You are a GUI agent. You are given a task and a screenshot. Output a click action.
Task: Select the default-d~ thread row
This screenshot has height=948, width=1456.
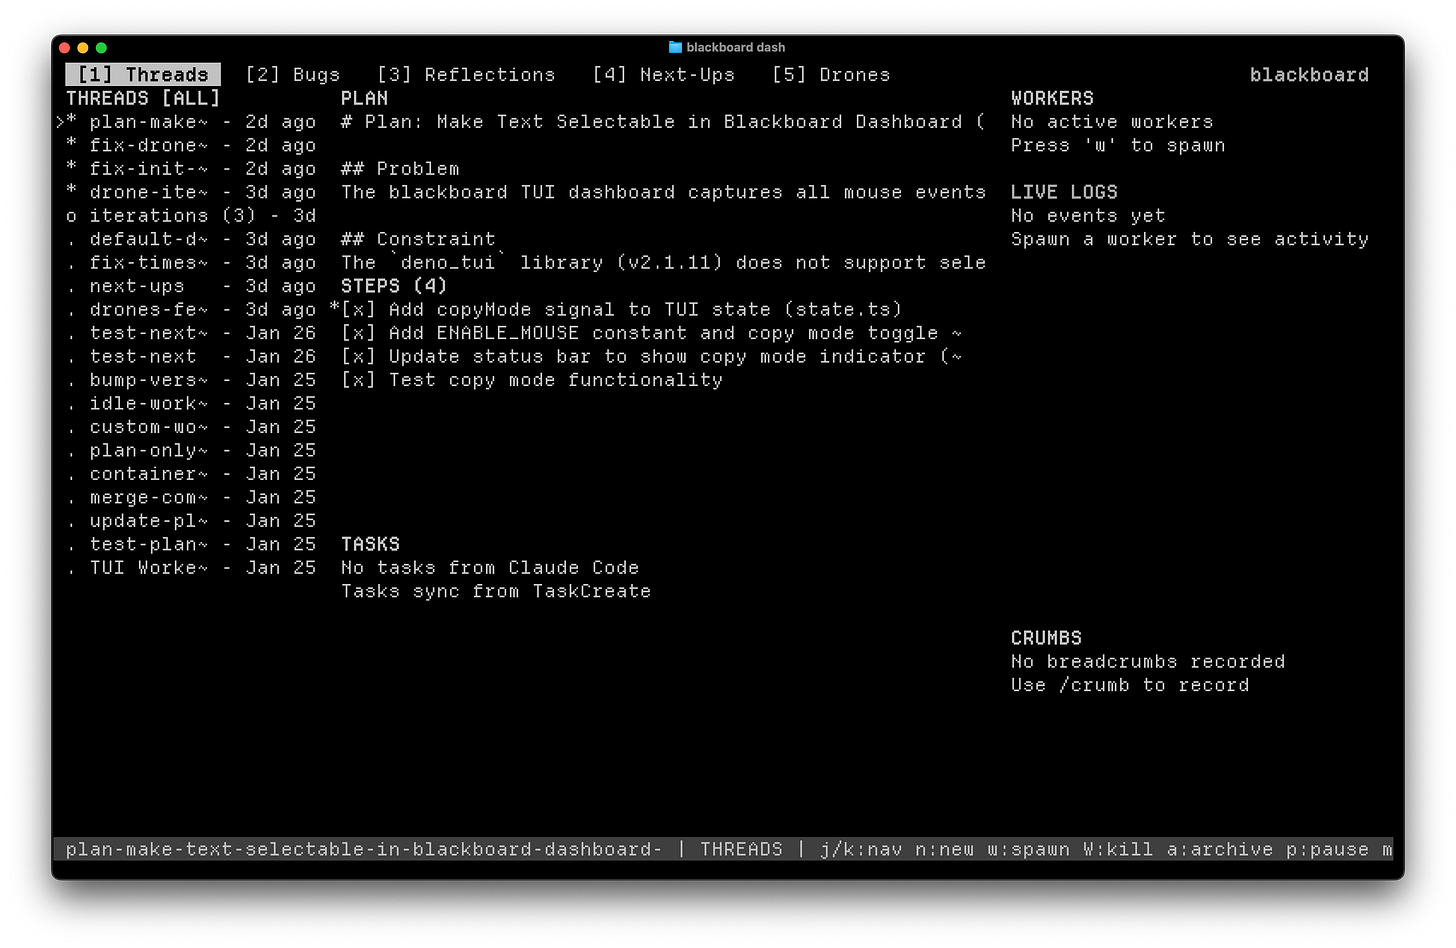(x=191, y=239)
